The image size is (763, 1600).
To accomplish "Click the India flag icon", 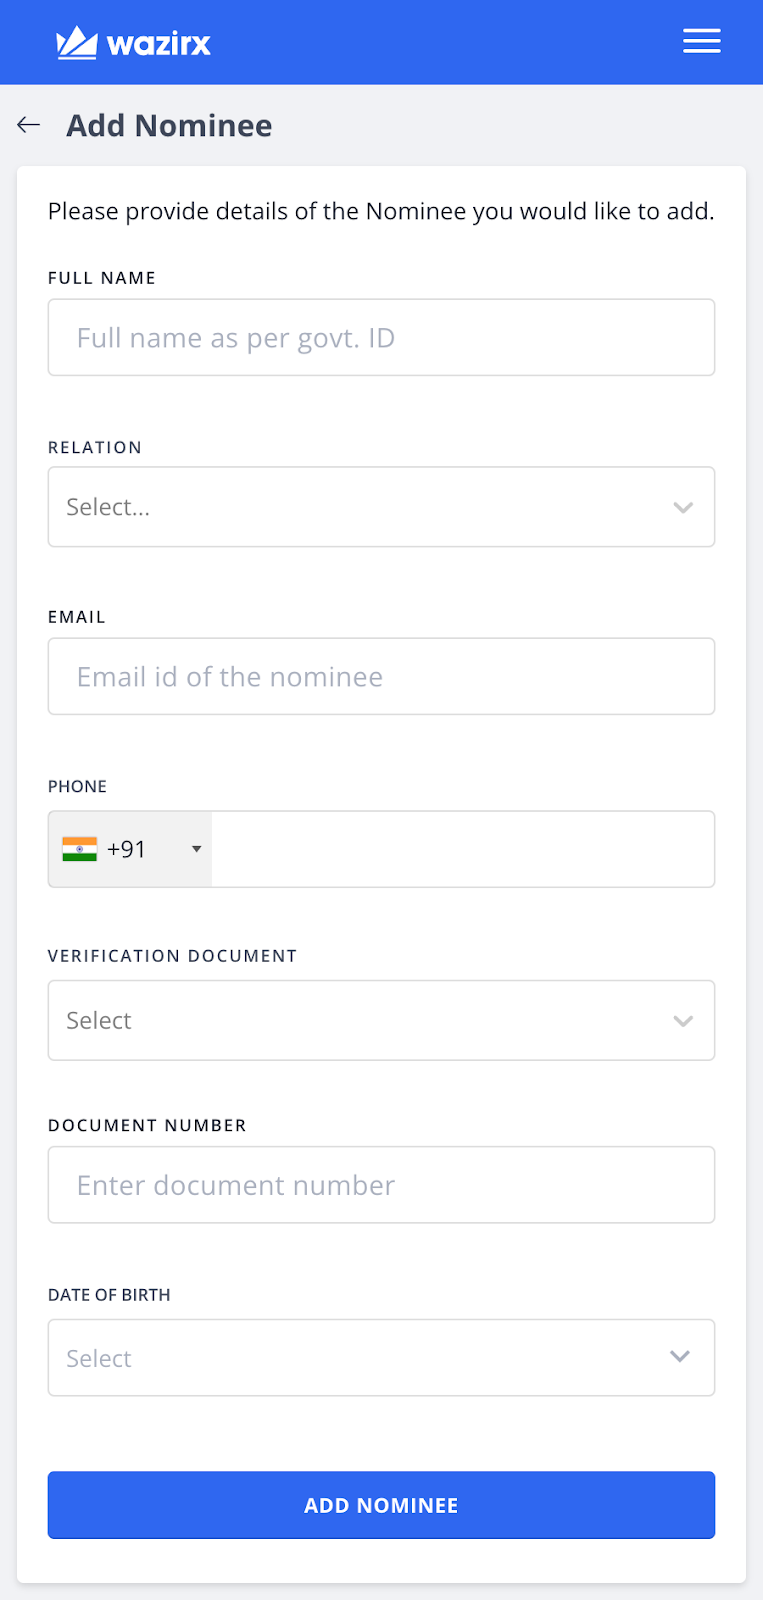I will [80, 849].
